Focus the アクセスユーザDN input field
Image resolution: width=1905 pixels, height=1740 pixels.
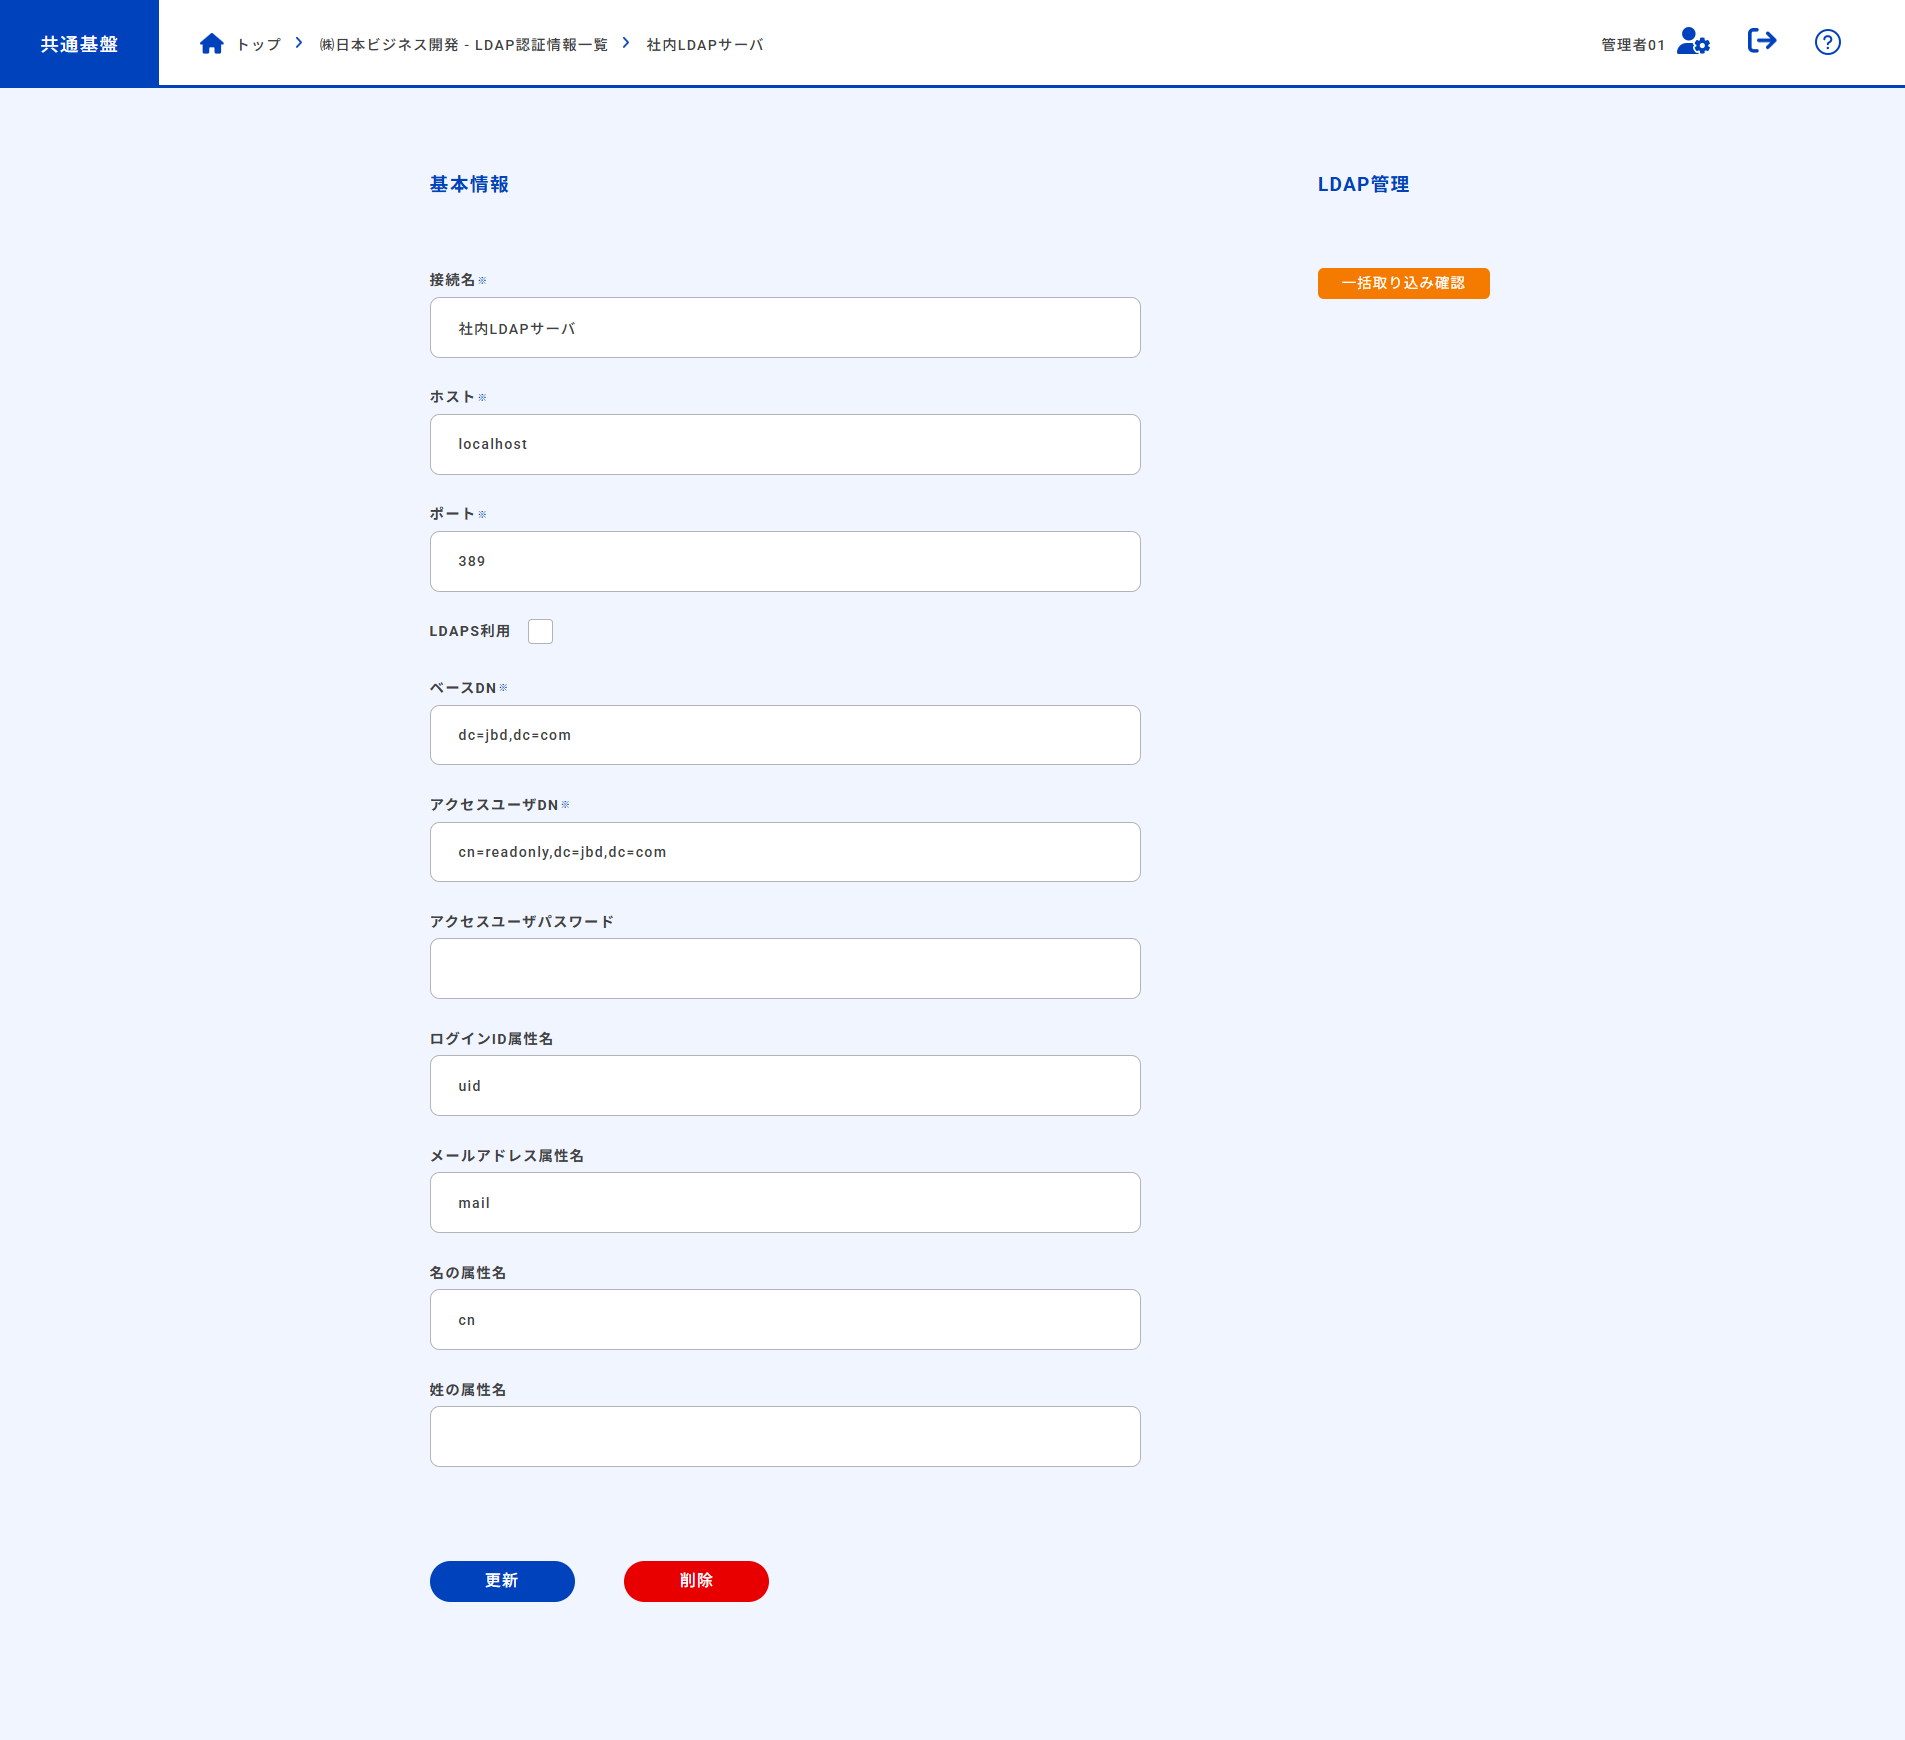[x=785, y=853]
